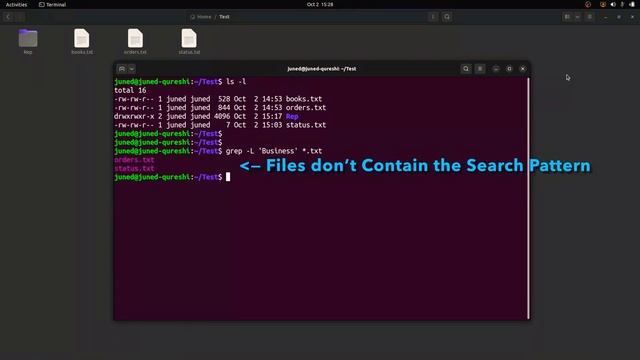The image size is (640, 360).
Task: Click the Terminal vertical scrollbar
Action: (528, 198)
